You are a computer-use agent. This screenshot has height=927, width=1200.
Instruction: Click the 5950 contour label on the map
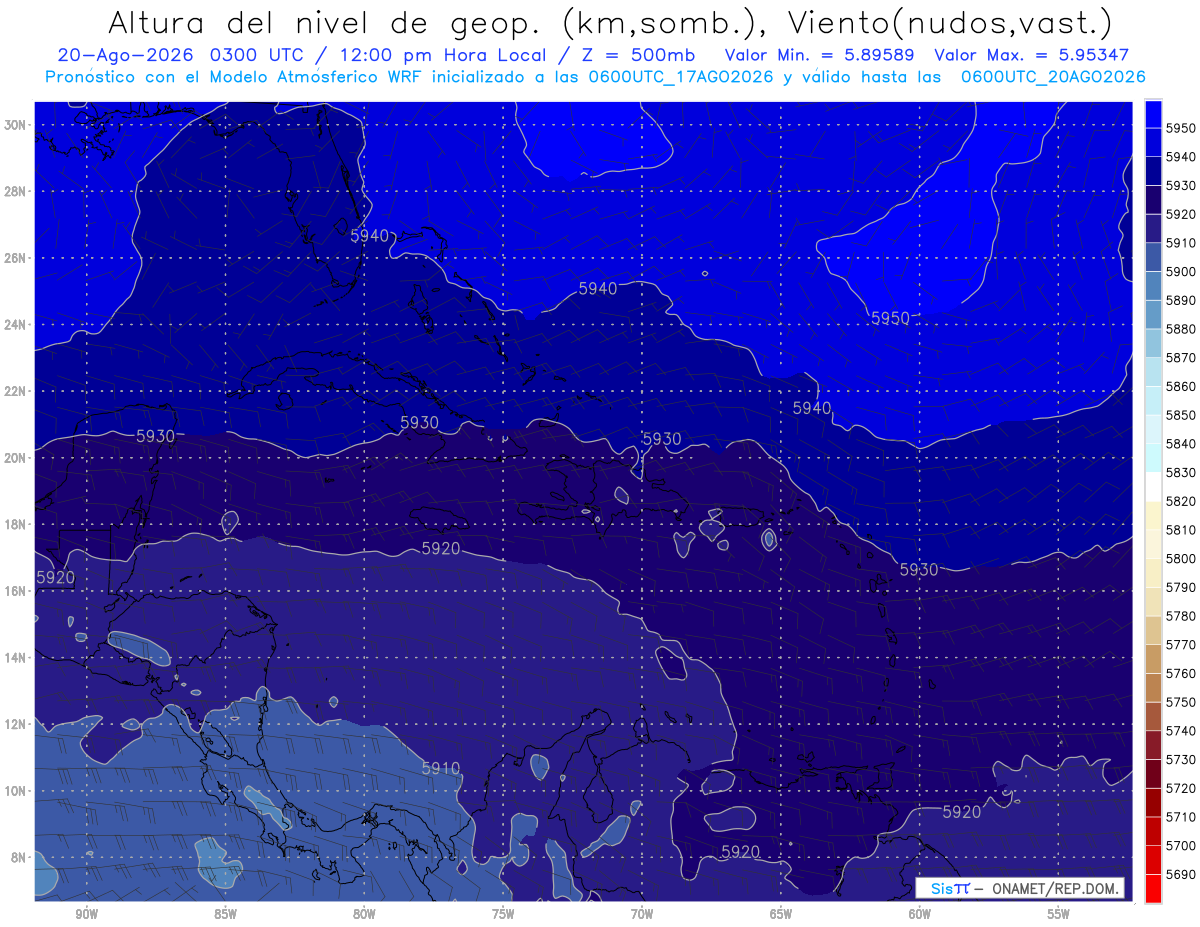890,318
